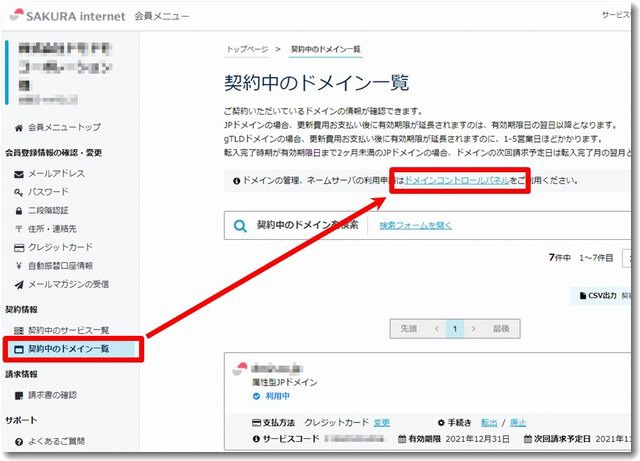The width and height of the screenshot is (640, 461).
Task: Go to pagination page 1
Action: click(x=456, y=328)
